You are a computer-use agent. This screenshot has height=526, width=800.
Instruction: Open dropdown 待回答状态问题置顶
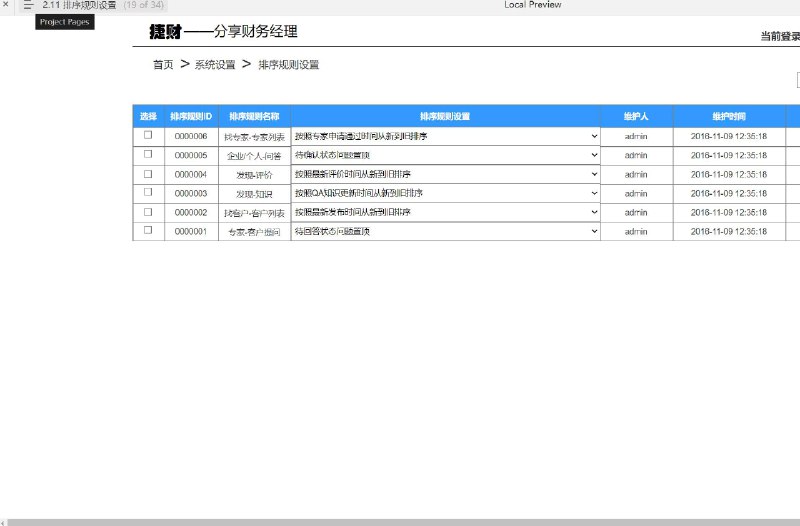coord(445,231)
